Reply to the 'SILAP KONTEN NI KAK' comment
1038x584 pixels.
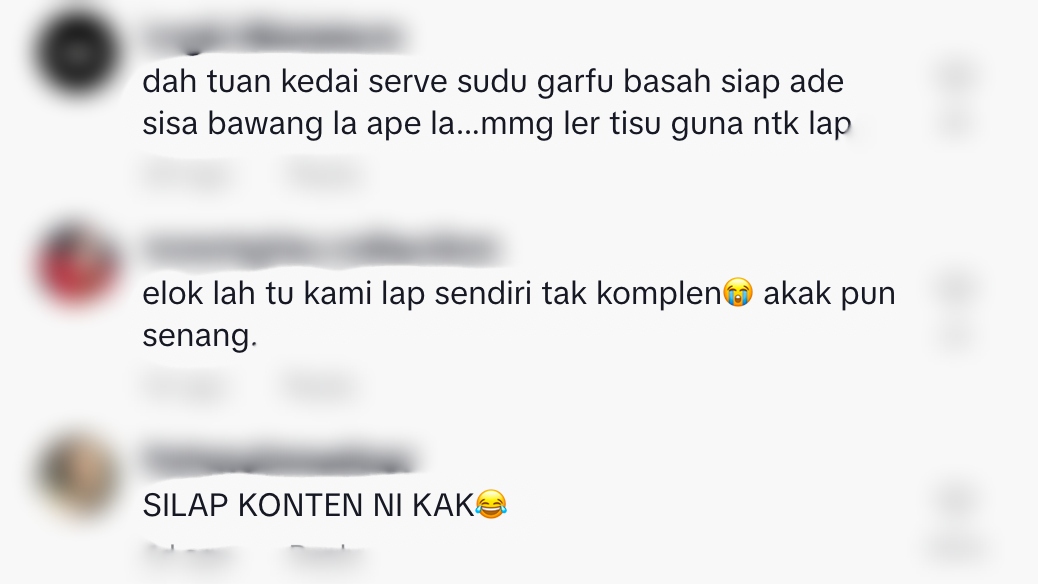(x=326, y=555)
